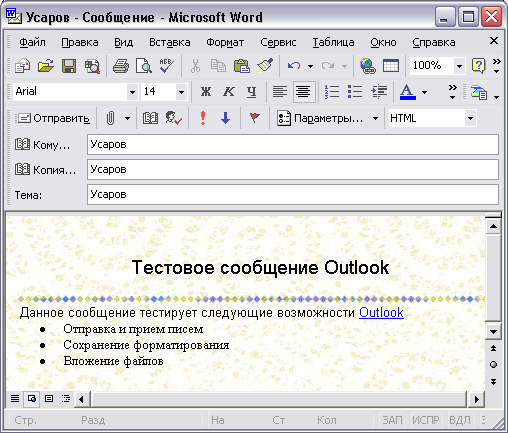Click the Print icon in toolbar
The height and width of the screenshot is (433, 508).
coord(121,66)
